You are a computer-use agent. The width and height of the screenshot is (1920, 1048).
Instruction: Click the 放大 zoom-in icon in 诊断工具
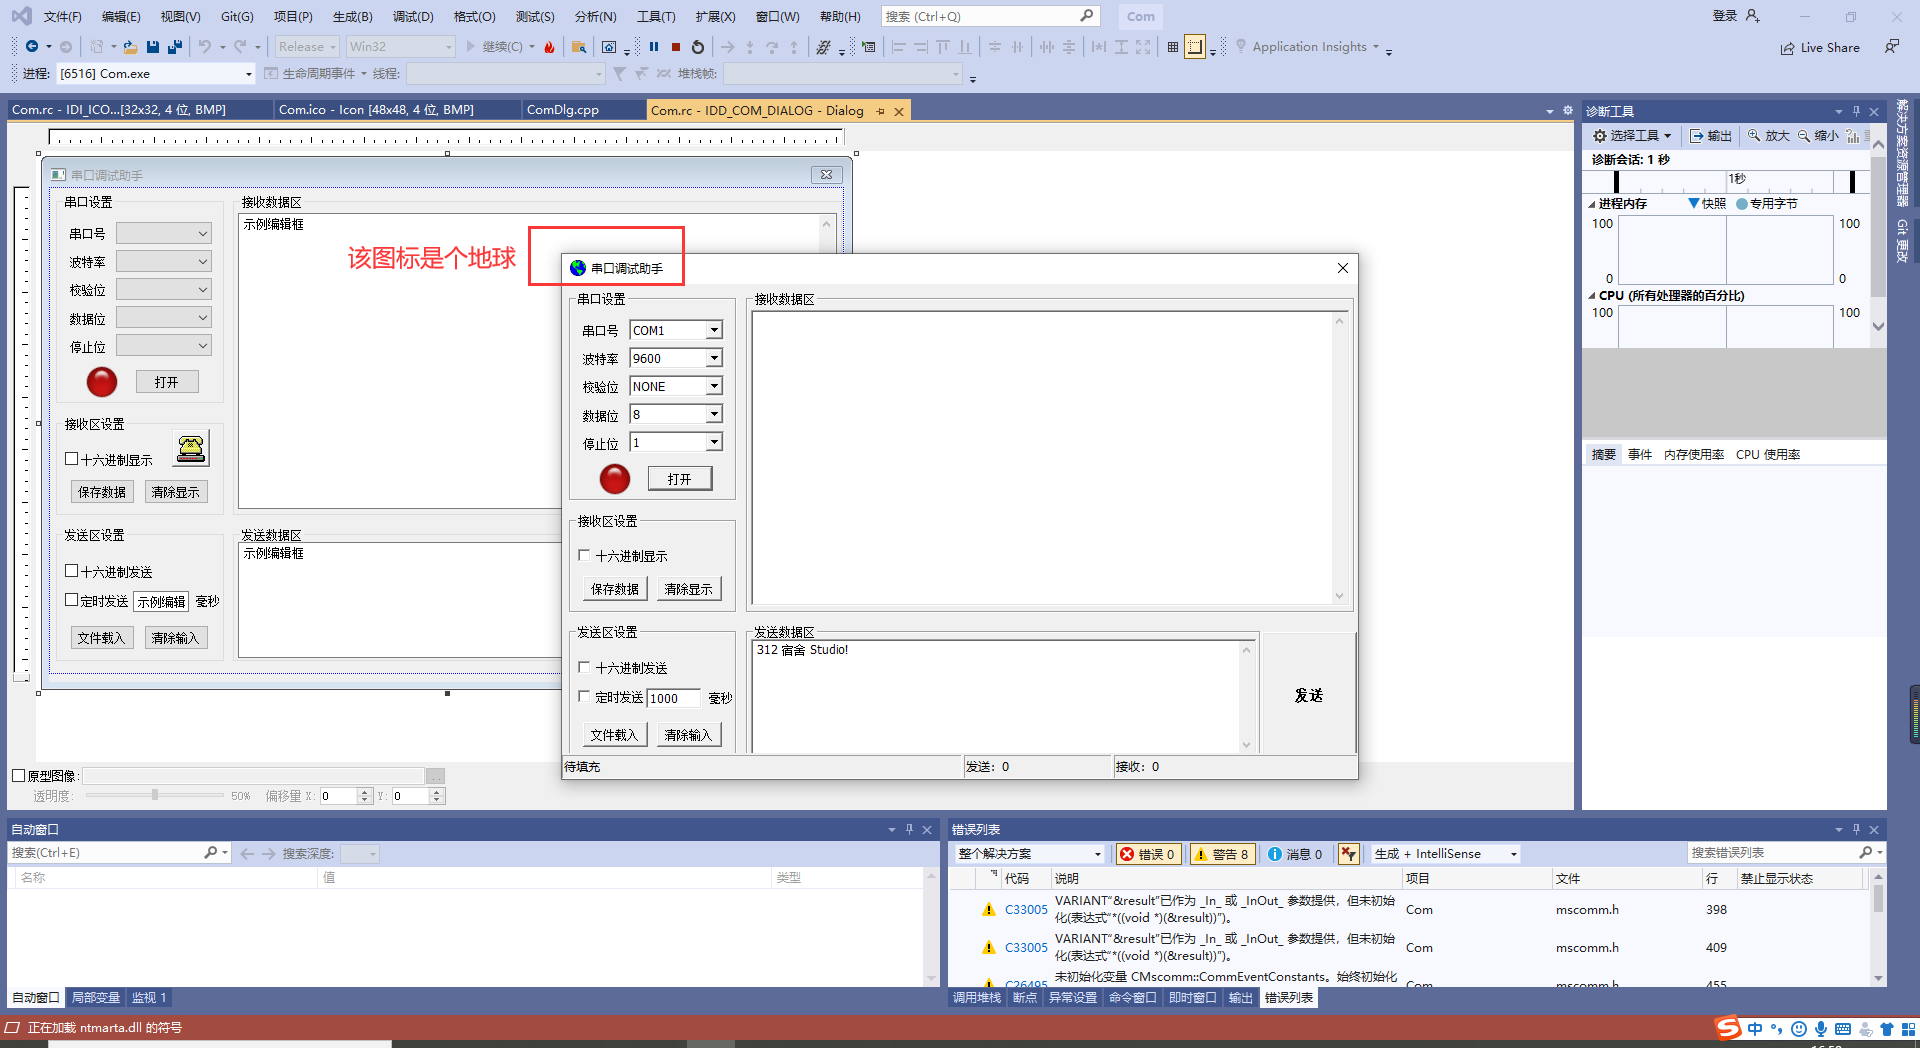(x=1767, y=136)
